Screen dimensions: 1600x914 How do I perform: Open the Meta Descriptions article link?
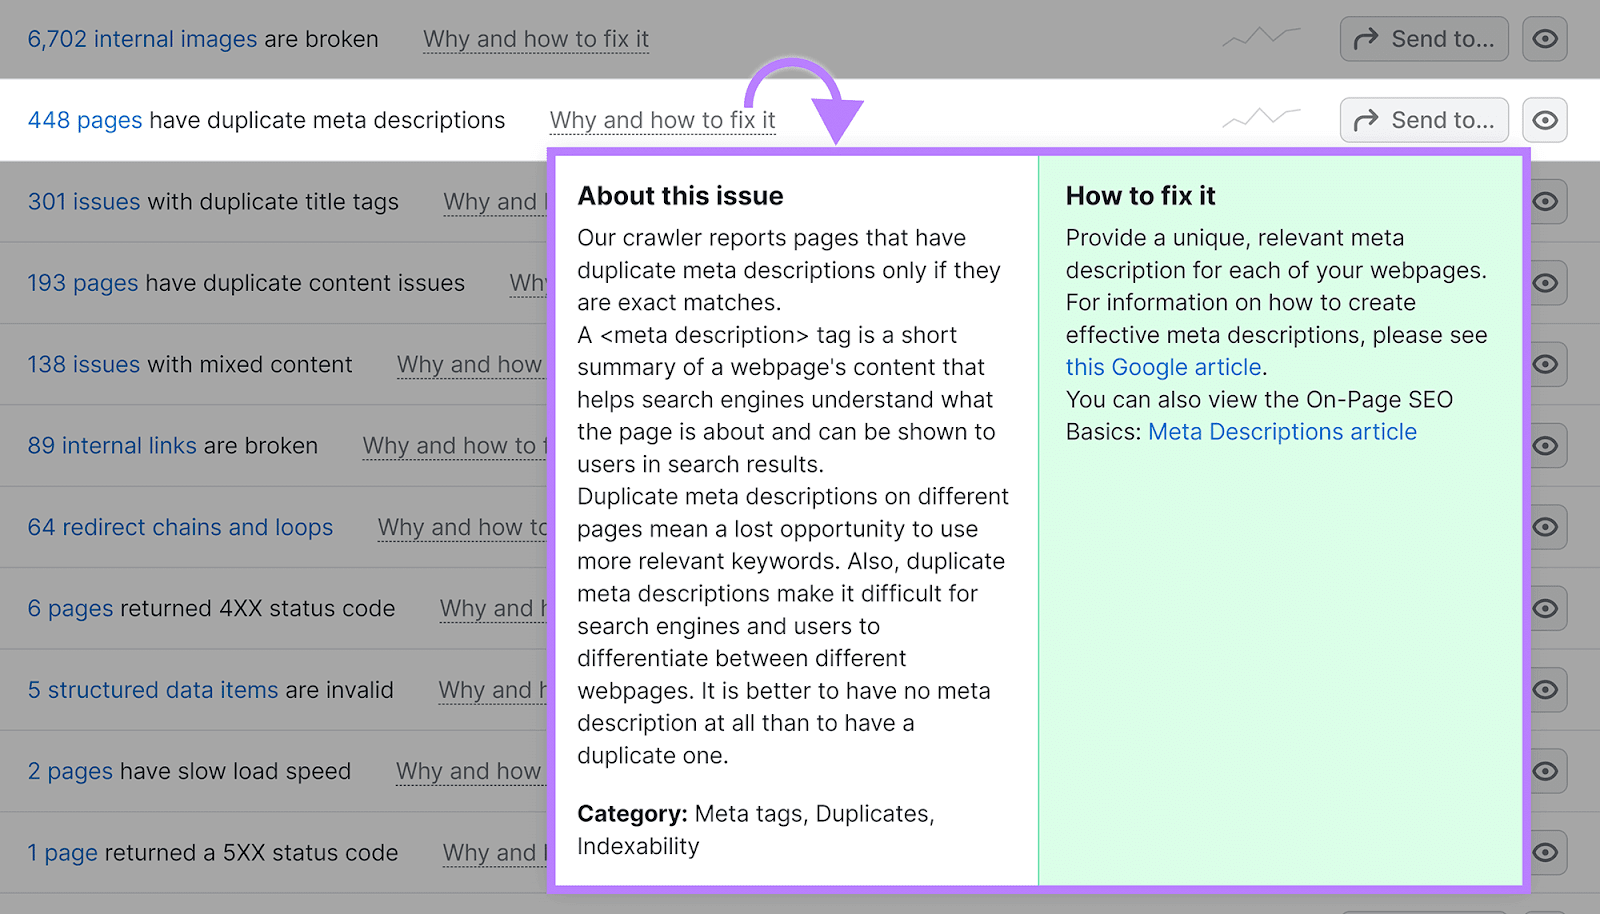(x=1283, y=432)
